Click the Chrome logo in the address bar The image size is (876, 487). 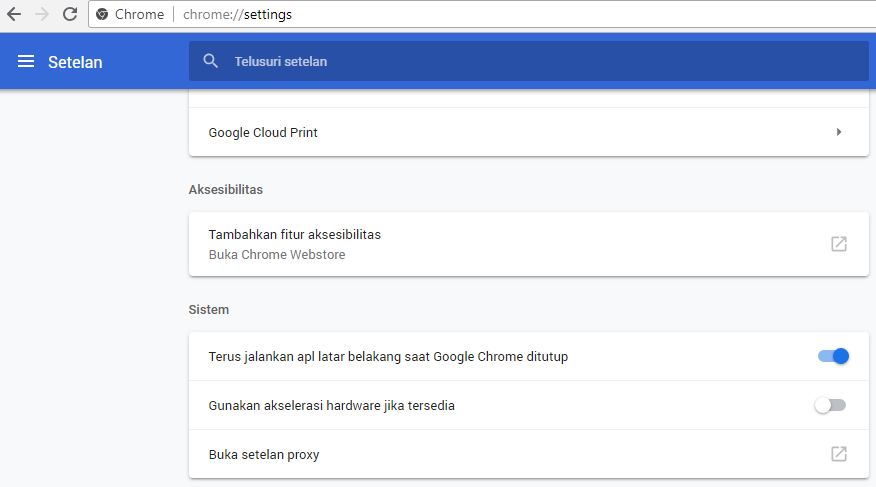coord(102,15)
